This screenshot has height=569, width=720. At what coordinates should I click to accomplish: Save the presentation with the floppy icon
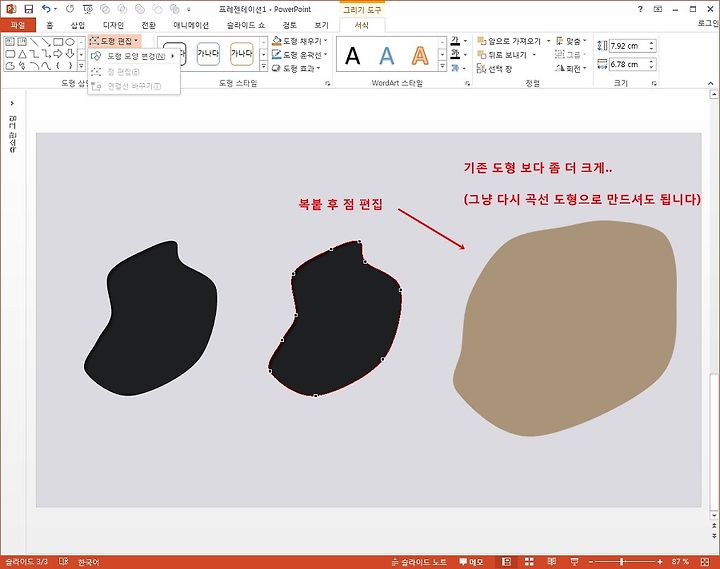coord(28,9)
